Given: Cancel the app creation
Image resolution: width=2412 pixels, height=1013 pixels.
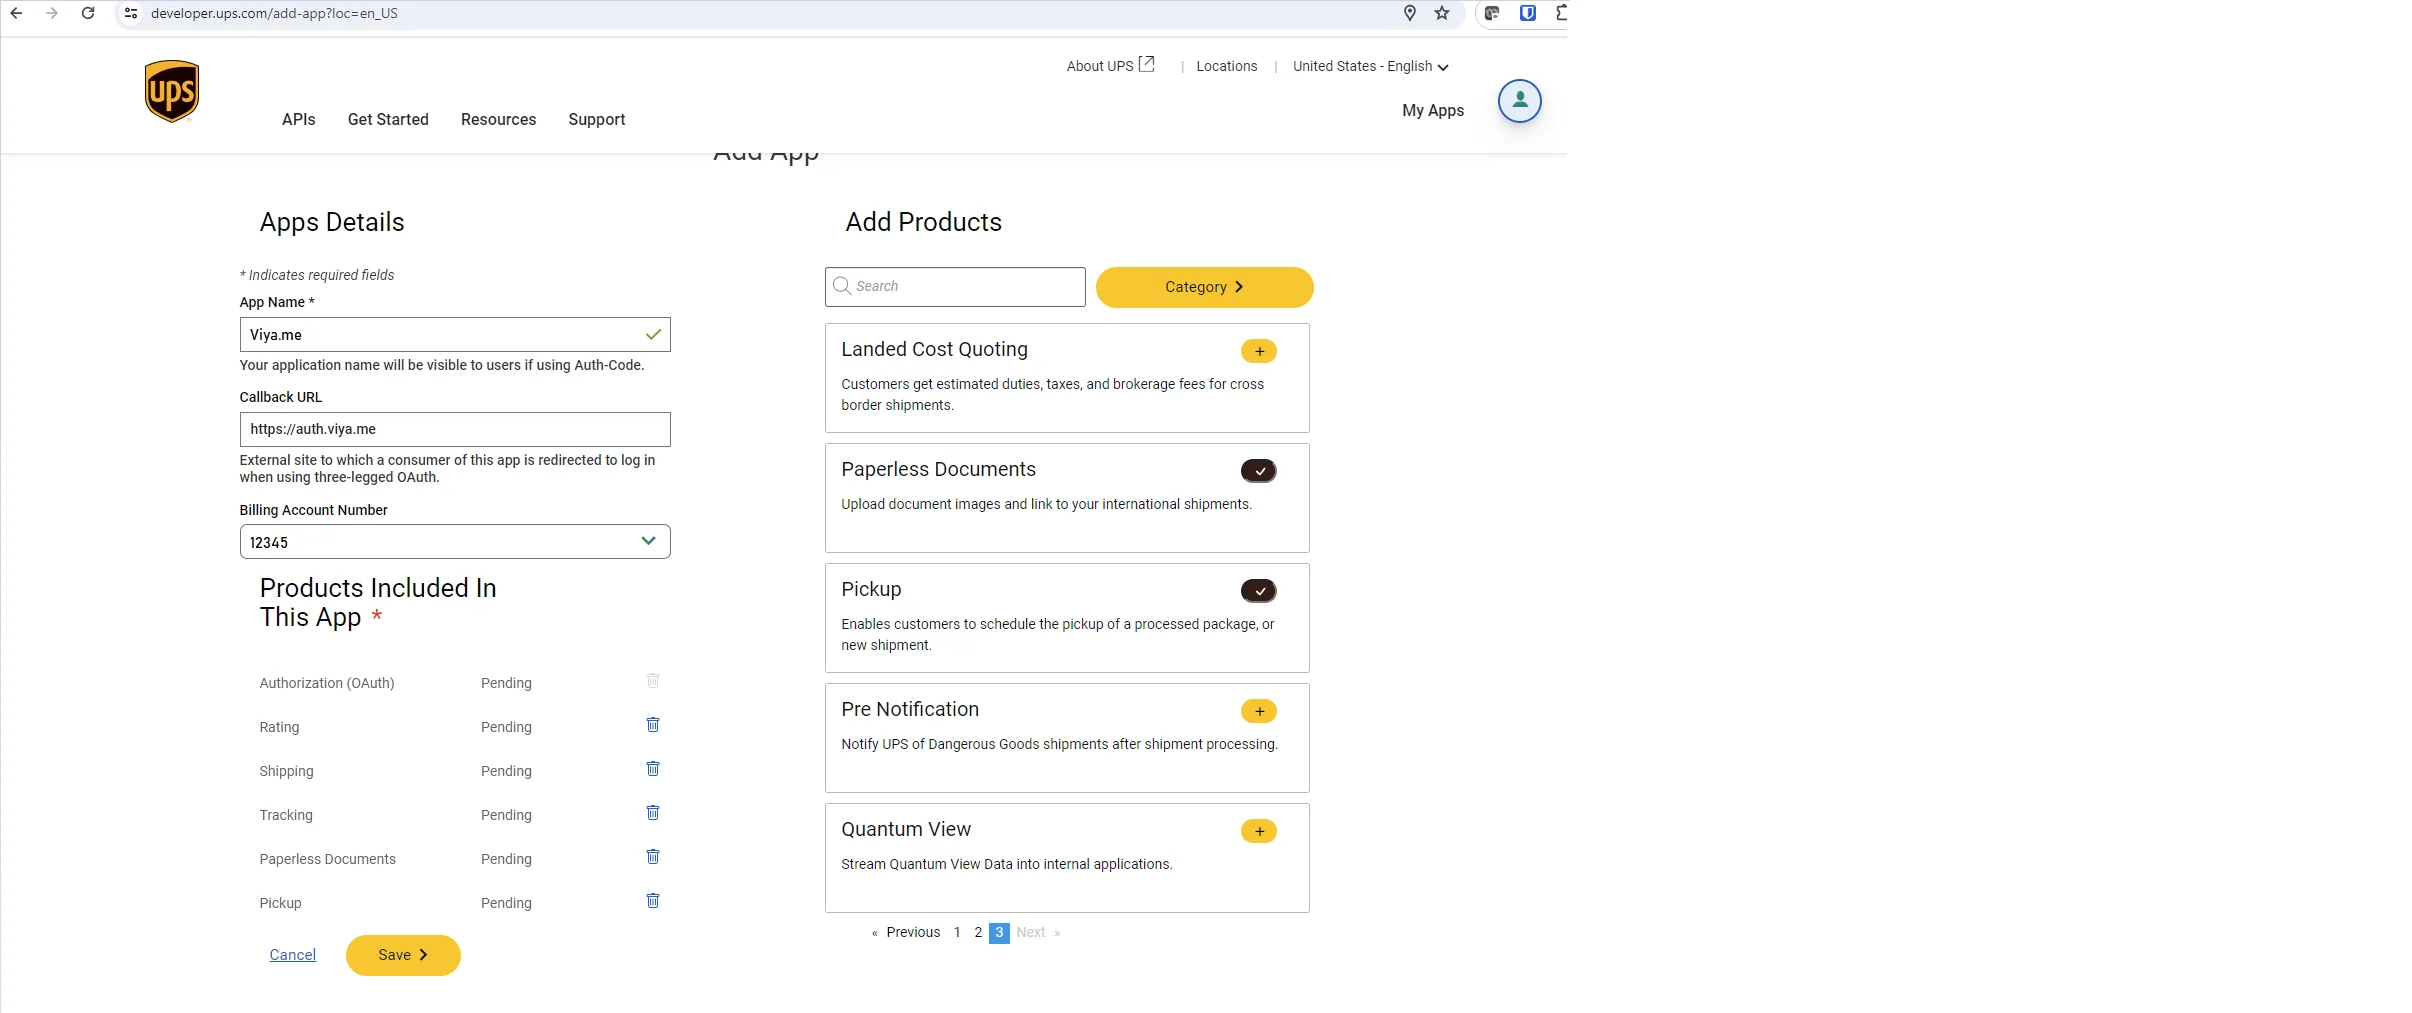Looking at the screenshot, I should pos(292,955).
